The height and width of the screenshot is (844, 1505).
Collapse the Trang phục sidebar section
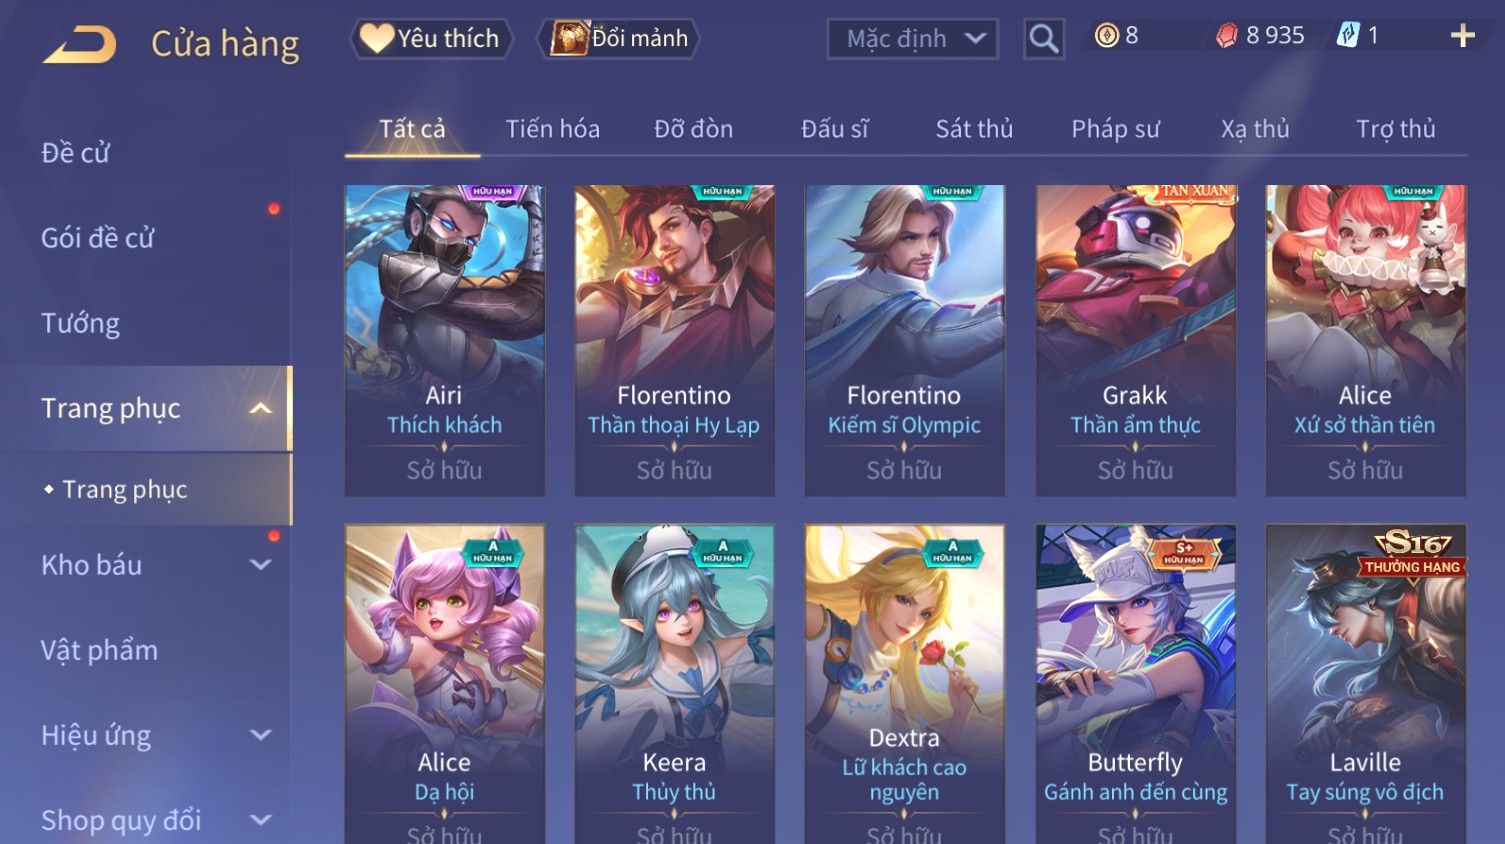pos(260,408)
